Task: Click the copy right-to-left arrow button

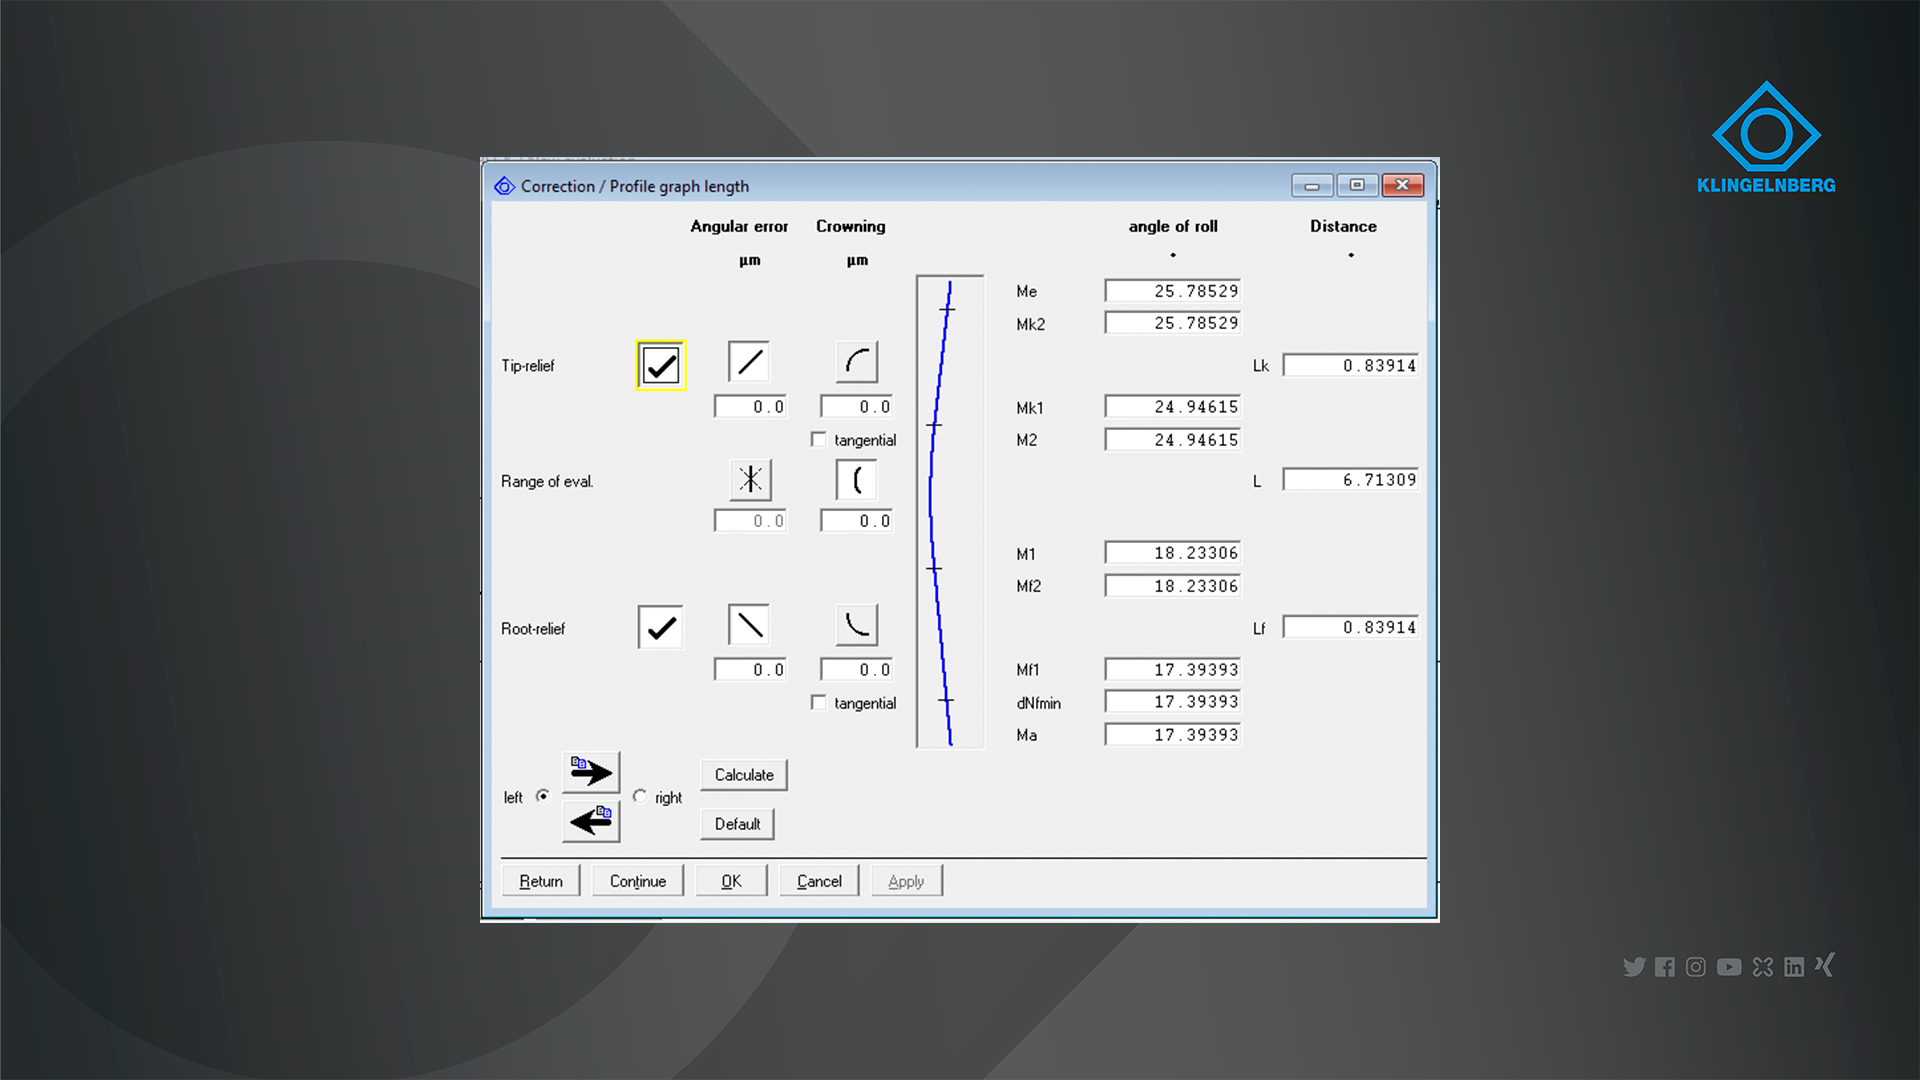Action: 591,821
